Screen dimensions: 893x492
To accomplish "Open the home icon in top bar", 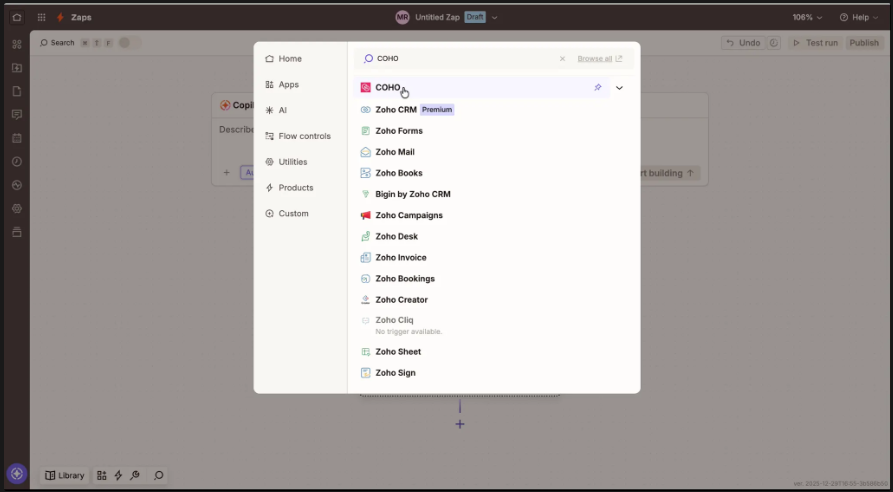I will pos(16,17).
